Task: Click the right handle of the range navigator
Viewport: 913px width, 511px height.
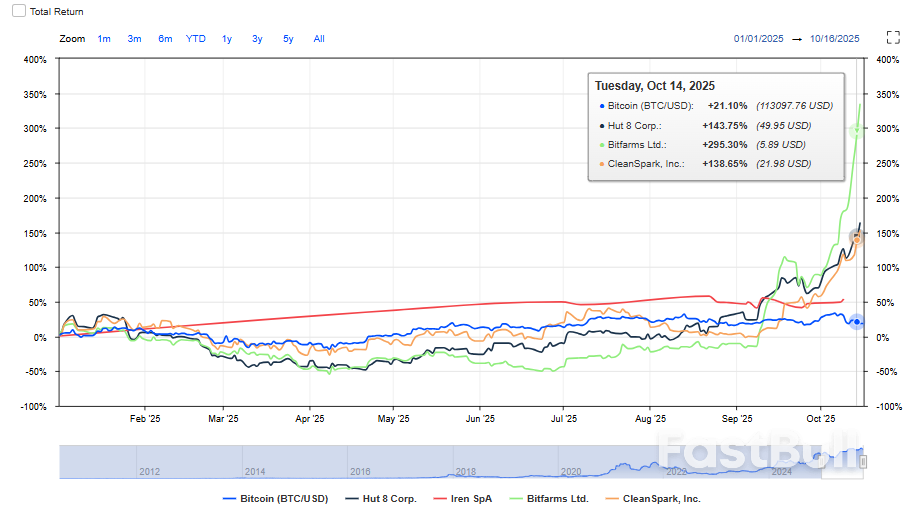Action: point(863,462)
